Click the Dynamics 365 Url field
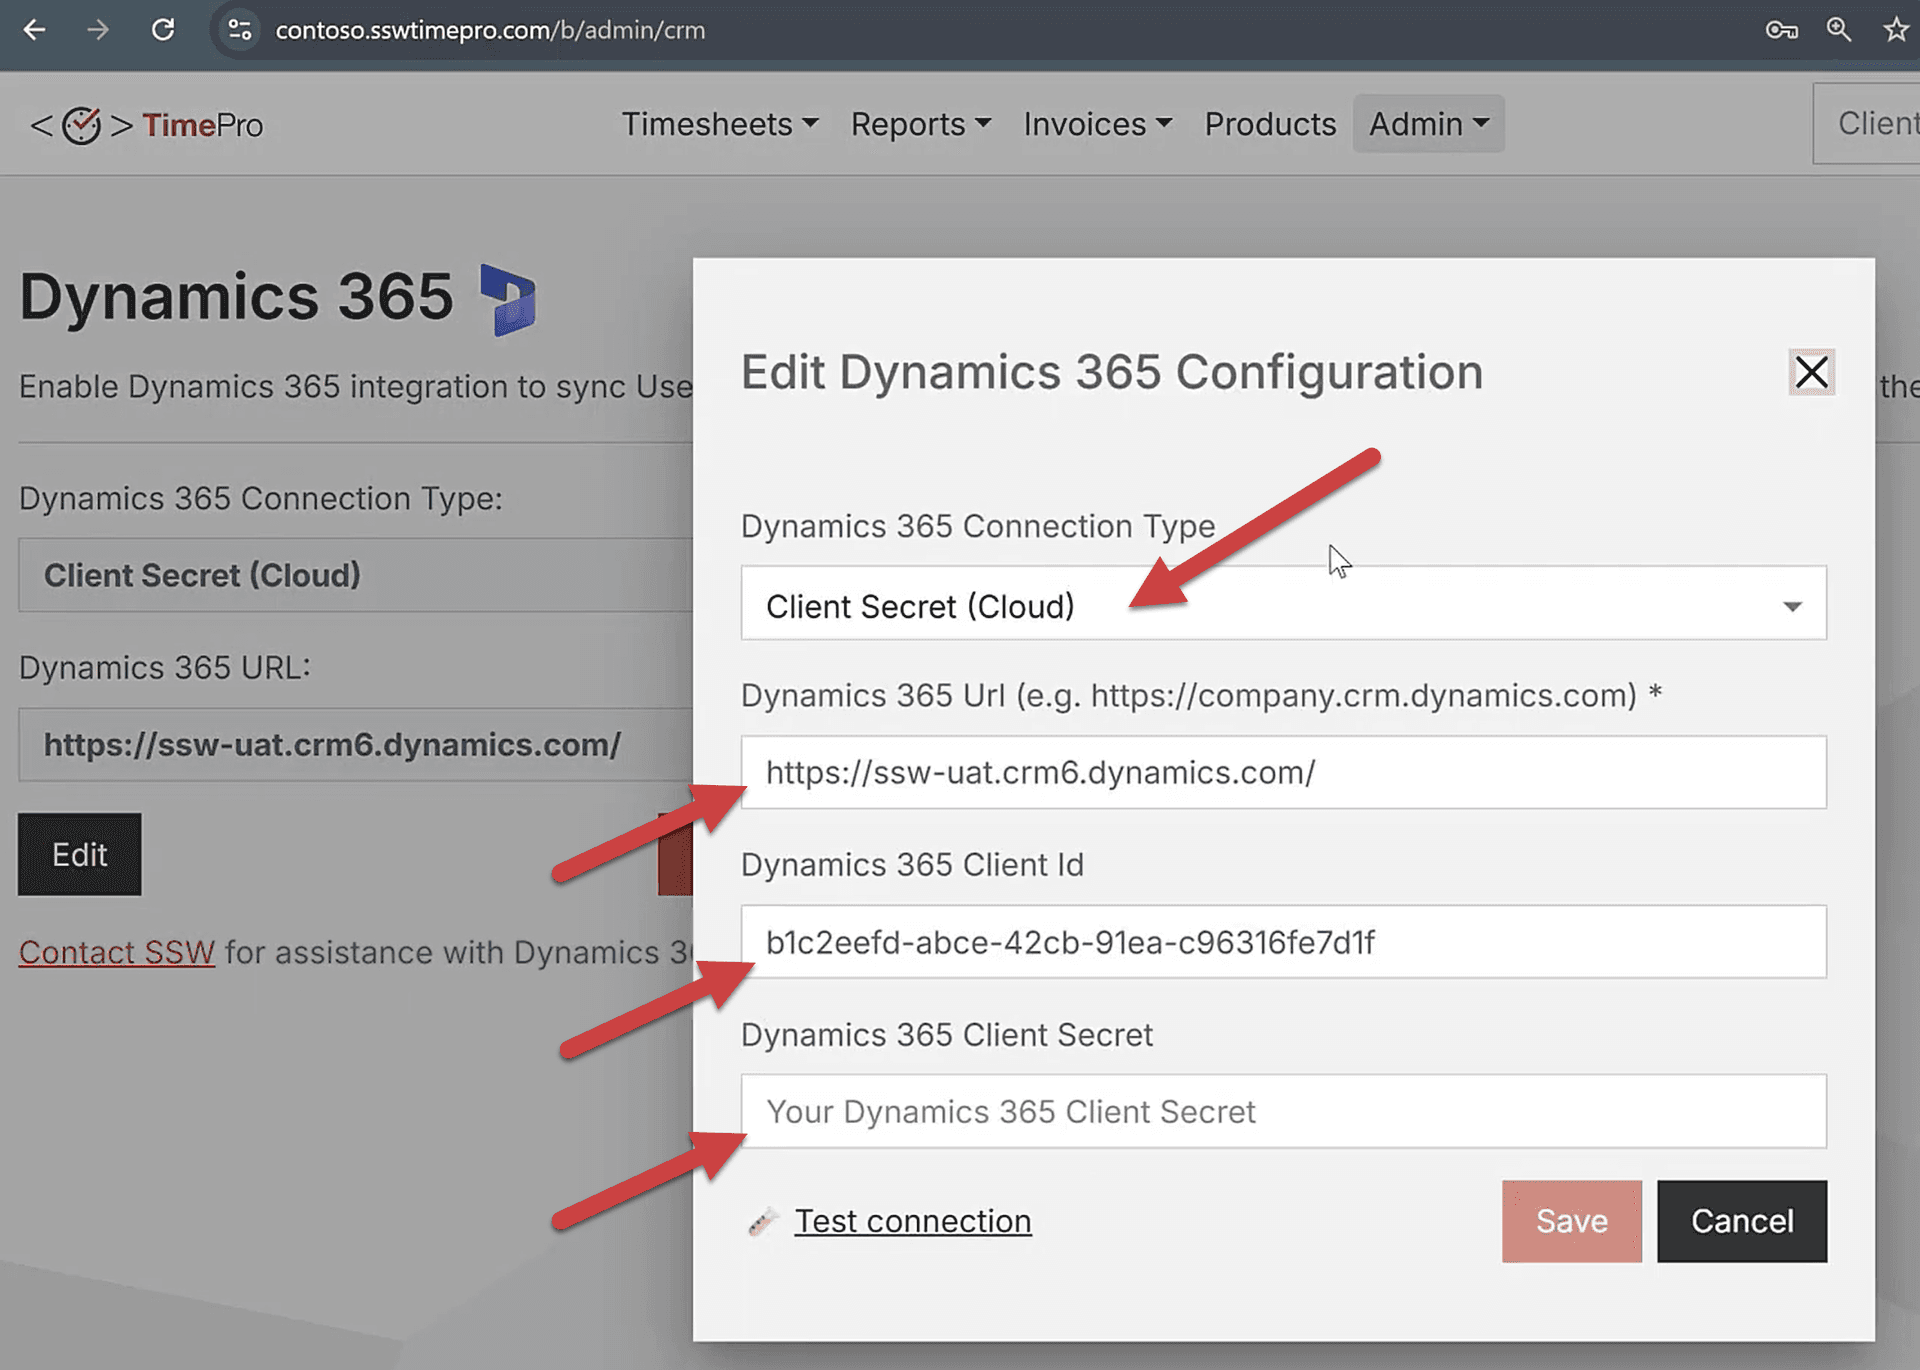The image size is (1920, 1370). (x=1283, y=772)
